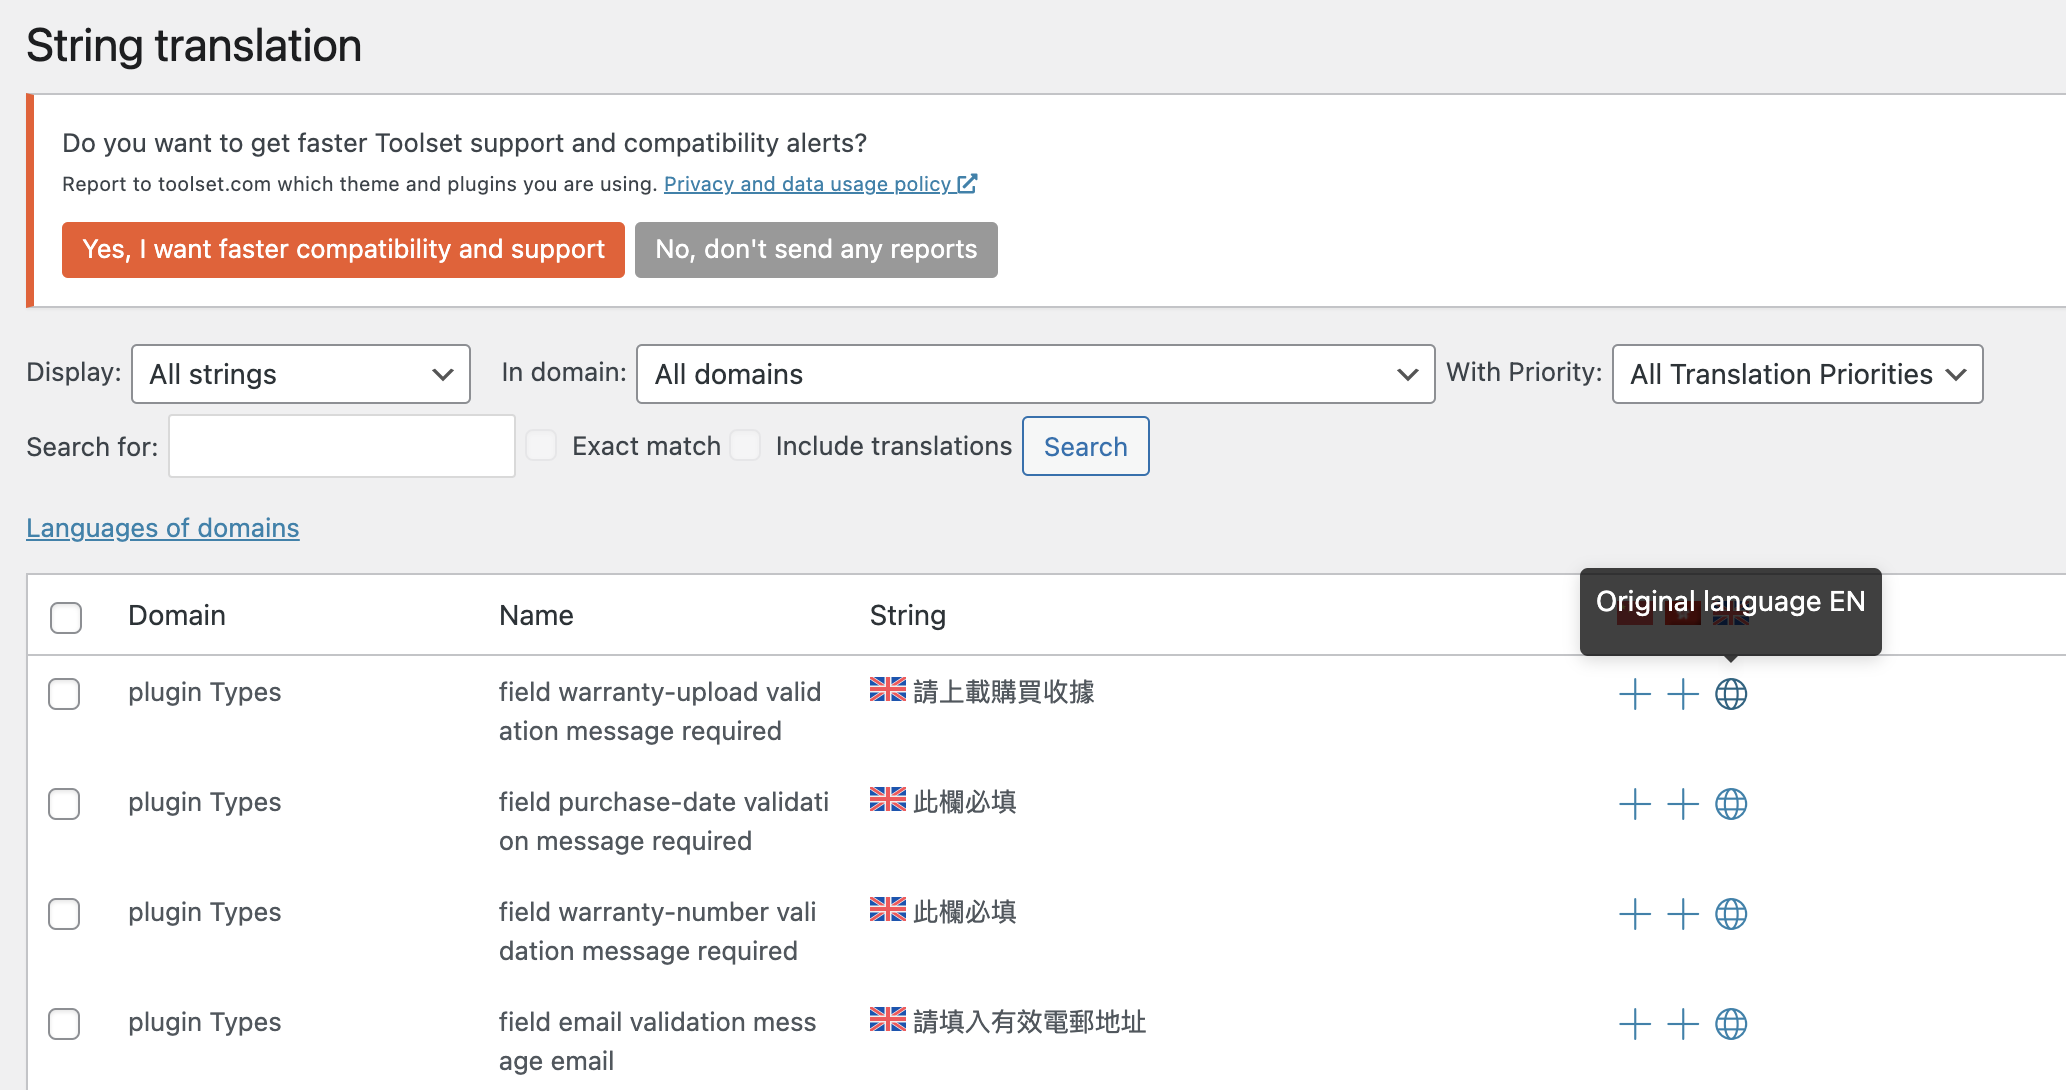Click 'Yes, I want faster compatibility and support'
The image size is (2066, 1090).
point(343,249)
